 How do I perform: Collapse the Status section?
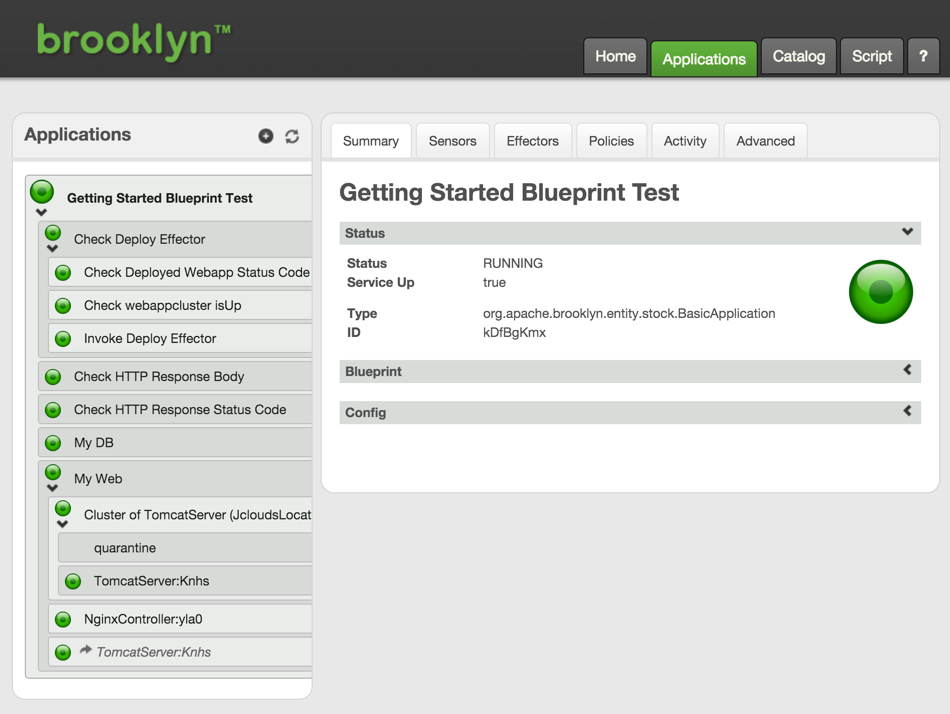[x=907, y=232]
